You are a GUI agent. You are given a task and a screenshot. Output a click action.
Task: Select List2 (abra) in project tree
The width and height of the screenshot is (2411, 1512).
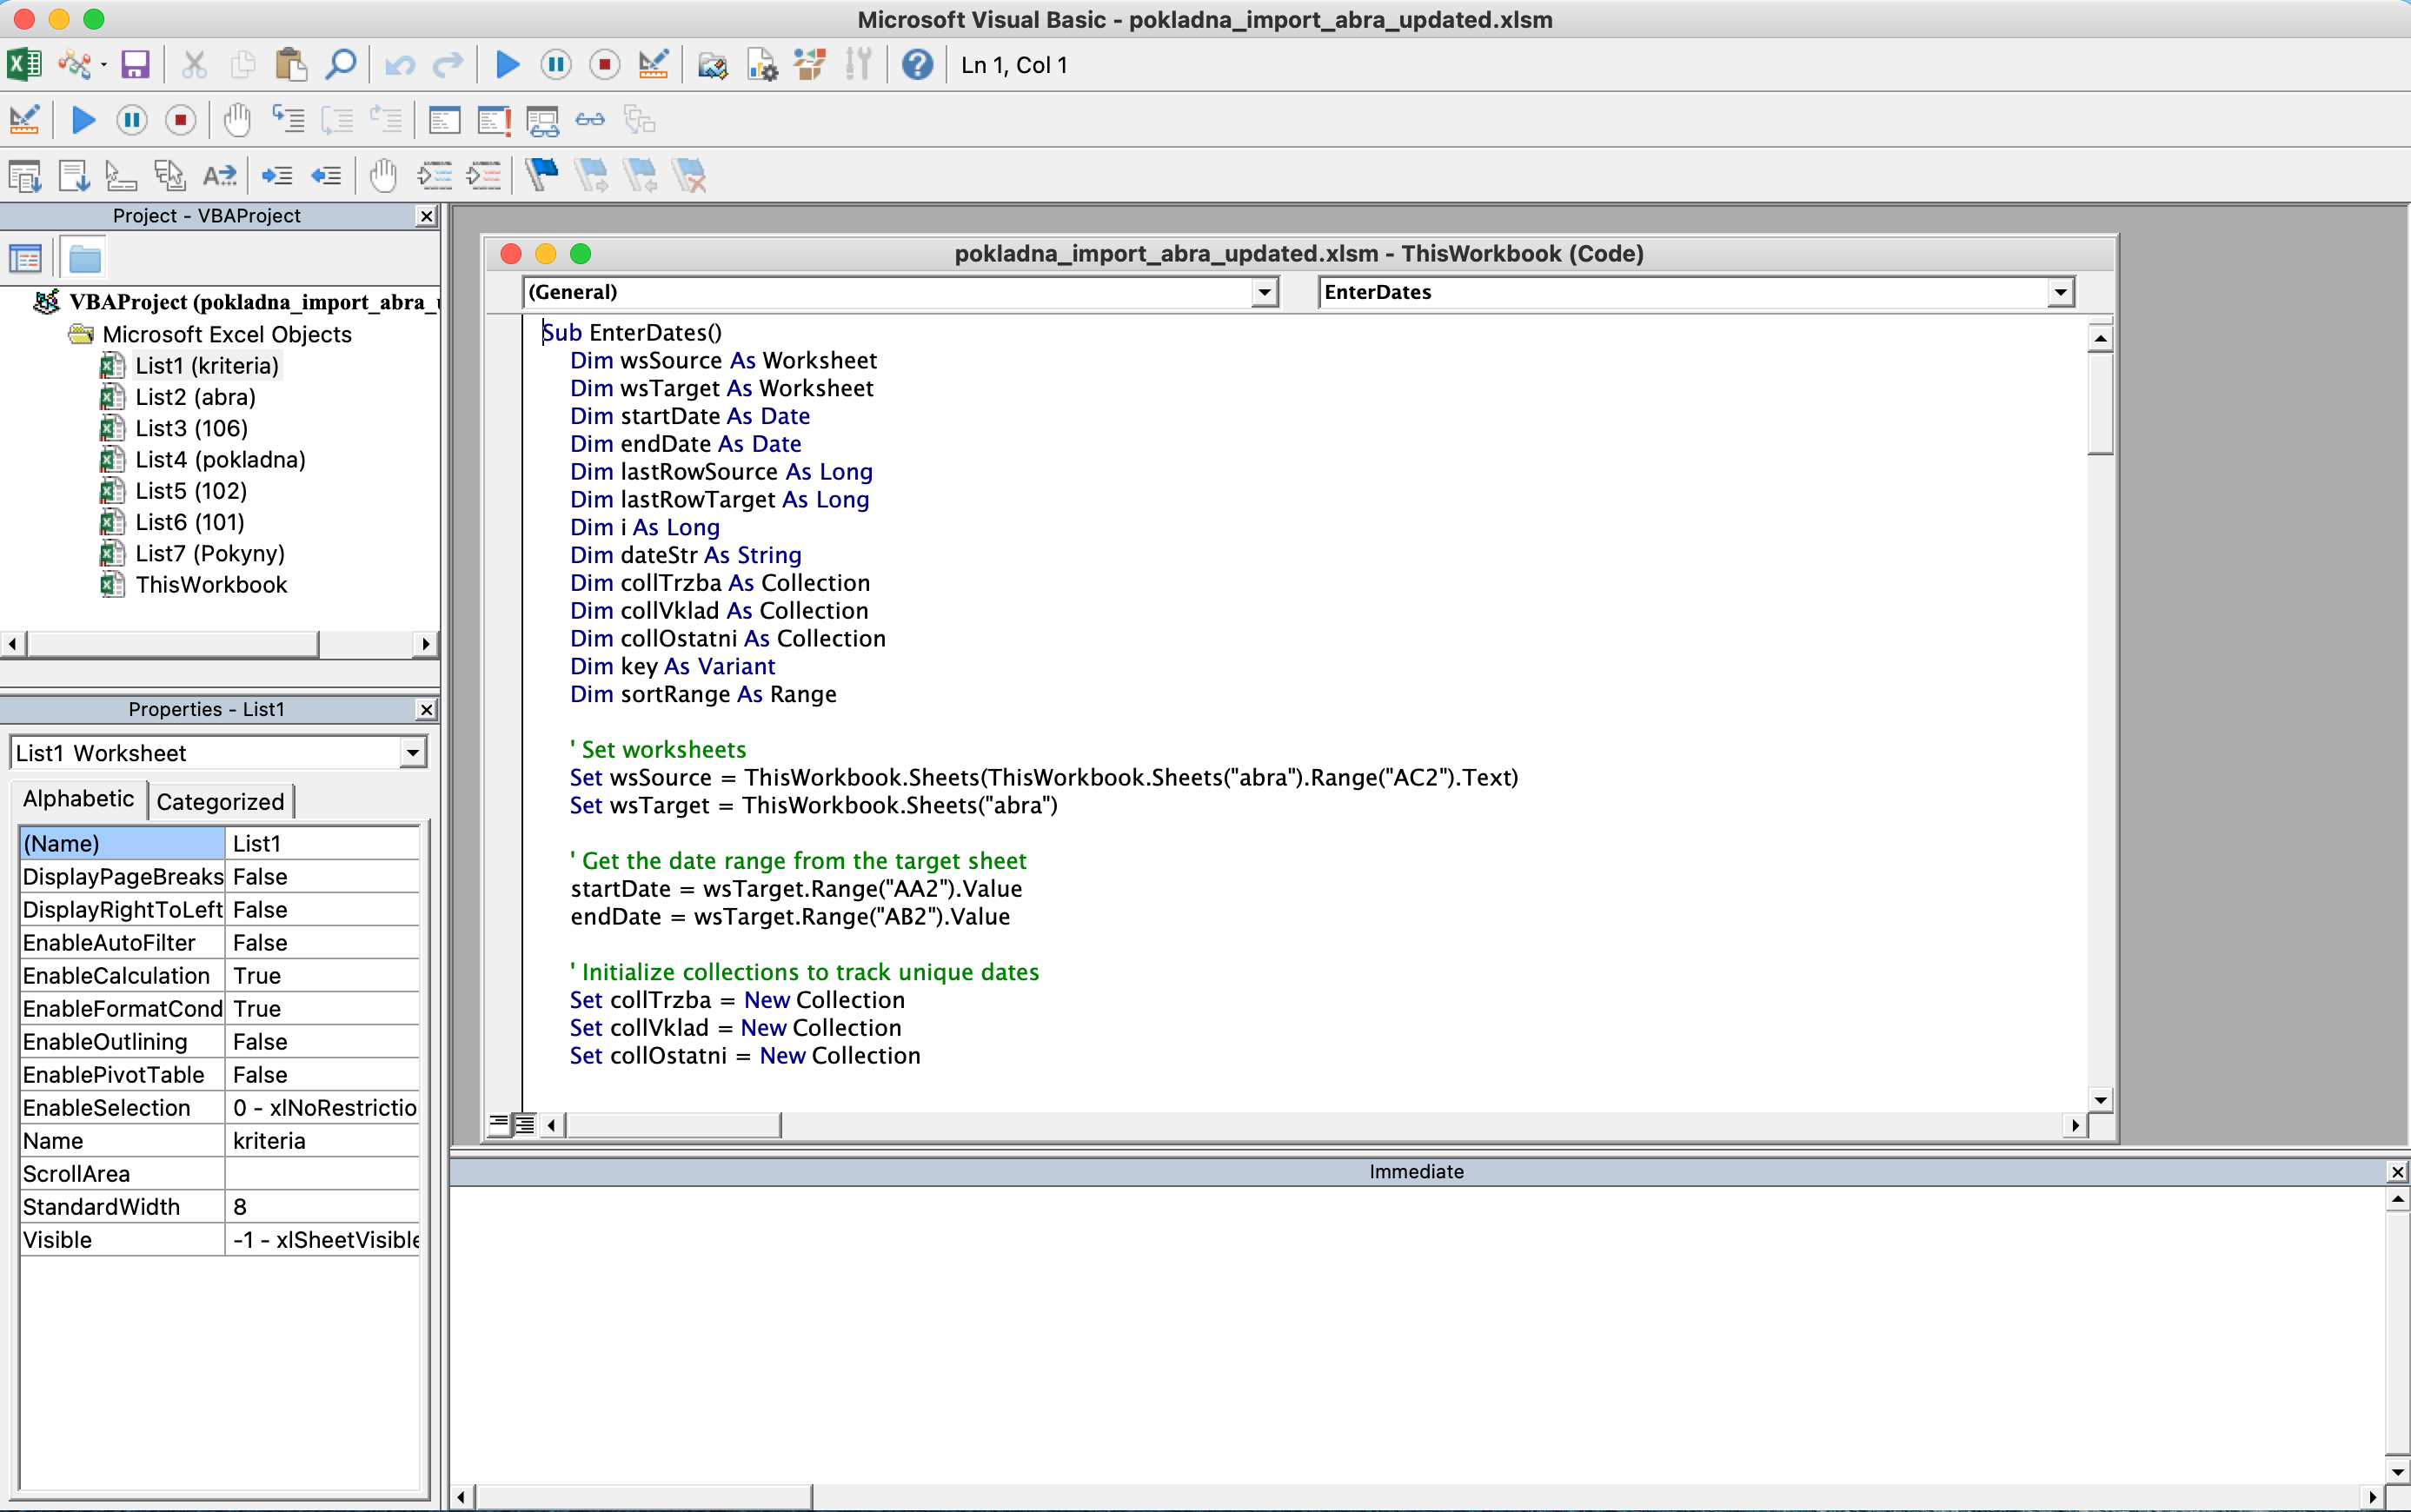click(195, 397)
